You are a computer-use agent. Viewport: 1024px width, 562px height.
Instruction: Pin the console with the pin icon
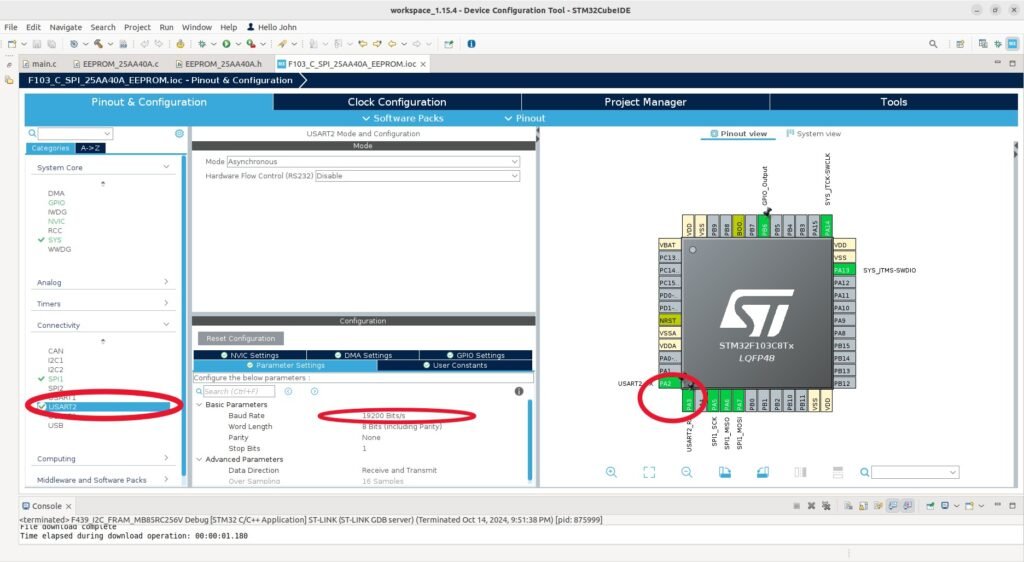click(x=930, y=505)
